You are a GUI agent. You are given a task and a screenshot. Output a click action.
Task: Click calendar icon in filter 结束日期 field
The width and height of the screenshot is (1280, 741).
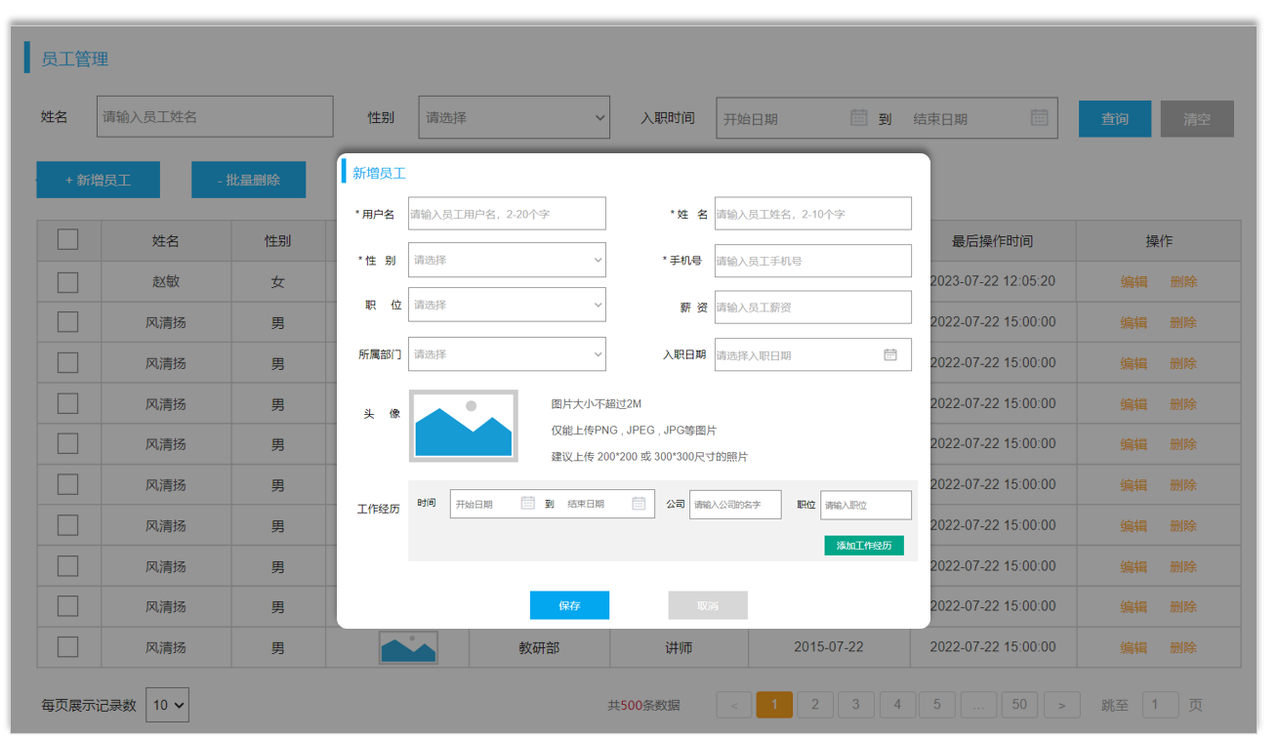point(1039,118)
